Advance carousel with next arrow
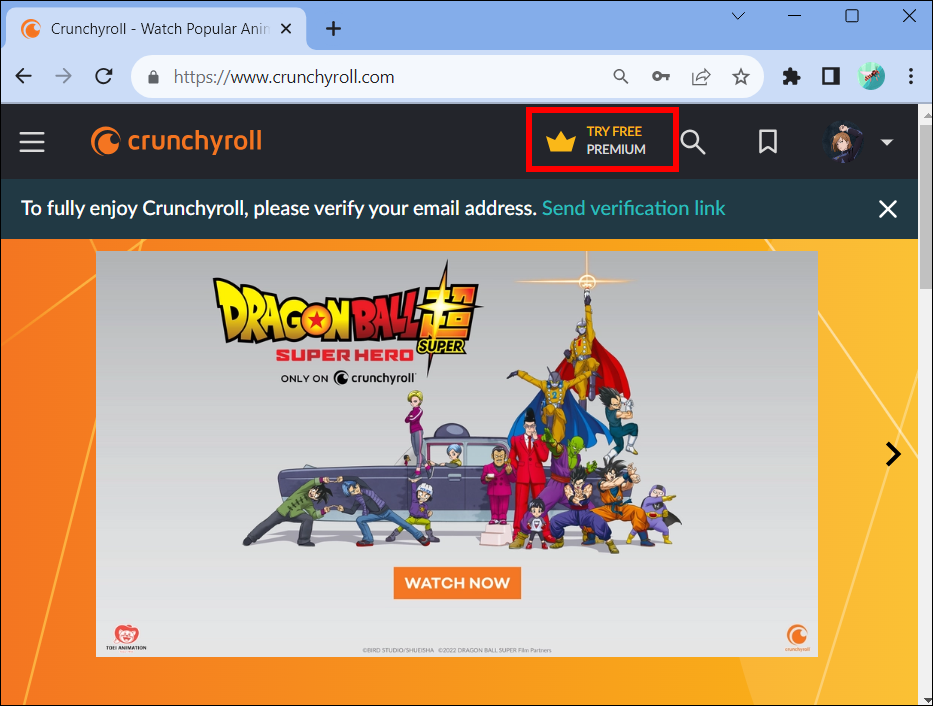The image size is (933, 706). tap(893, 454)
